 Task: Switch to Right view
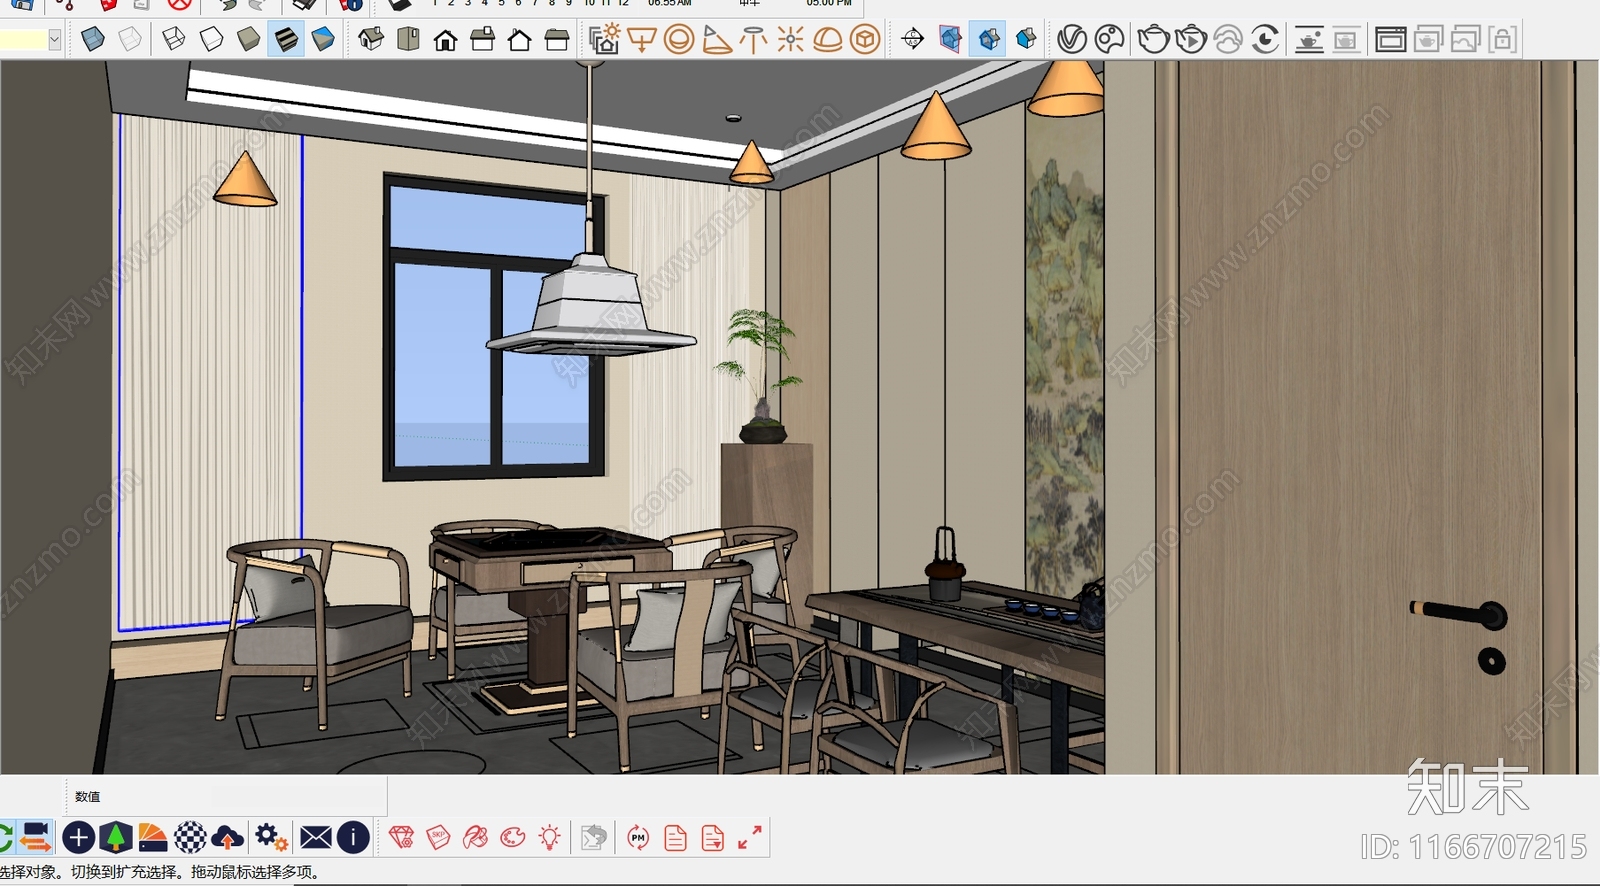[x=482, y=39]
